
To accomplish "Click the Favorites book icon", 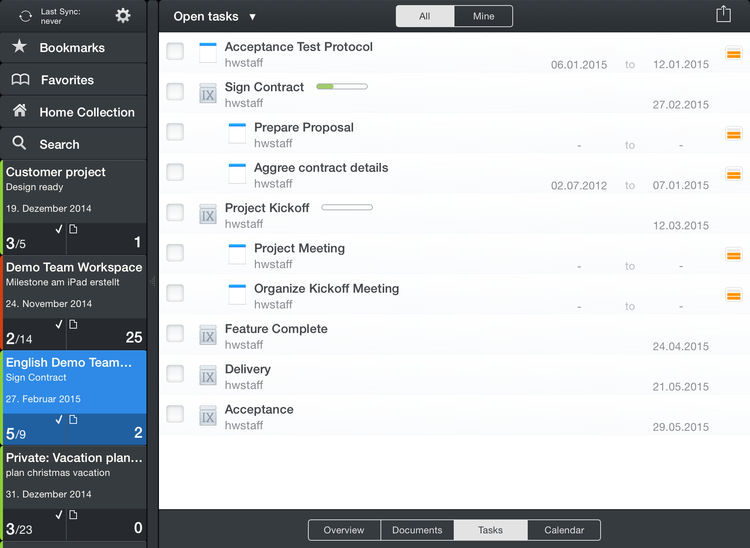I will click(x=20, y=79).
